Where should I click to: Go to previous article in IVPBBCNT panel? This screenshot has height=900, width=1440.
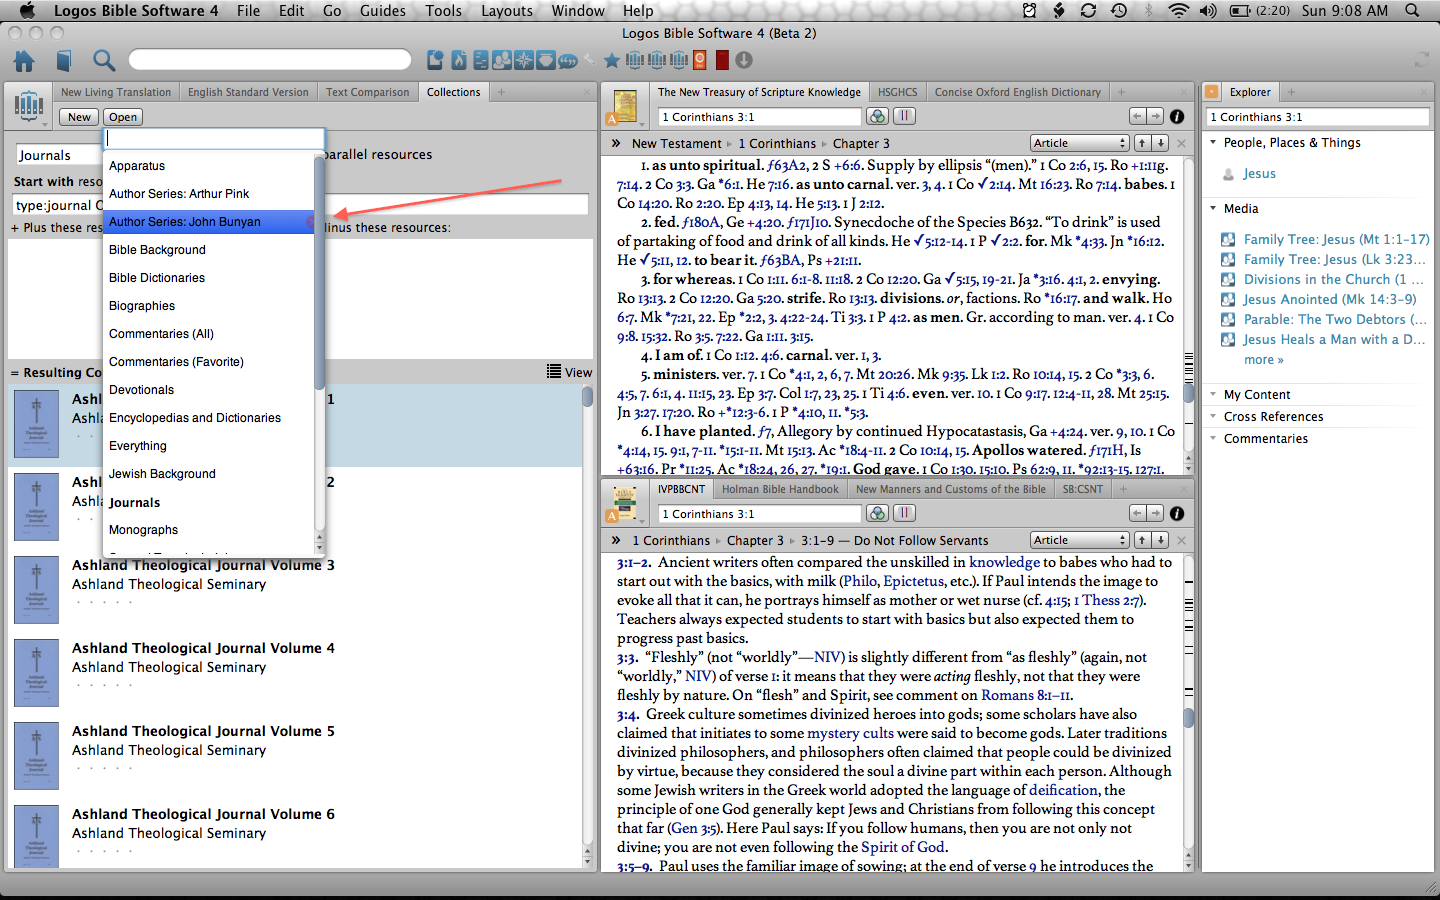pyautogui.click(x=1141, y=540)
